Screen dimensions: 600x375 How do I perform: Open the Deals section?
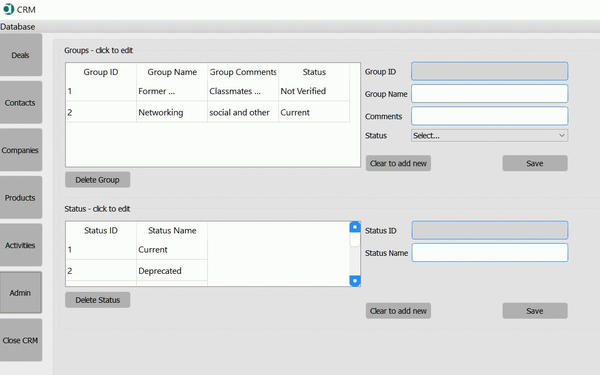(x=21, y=55)
